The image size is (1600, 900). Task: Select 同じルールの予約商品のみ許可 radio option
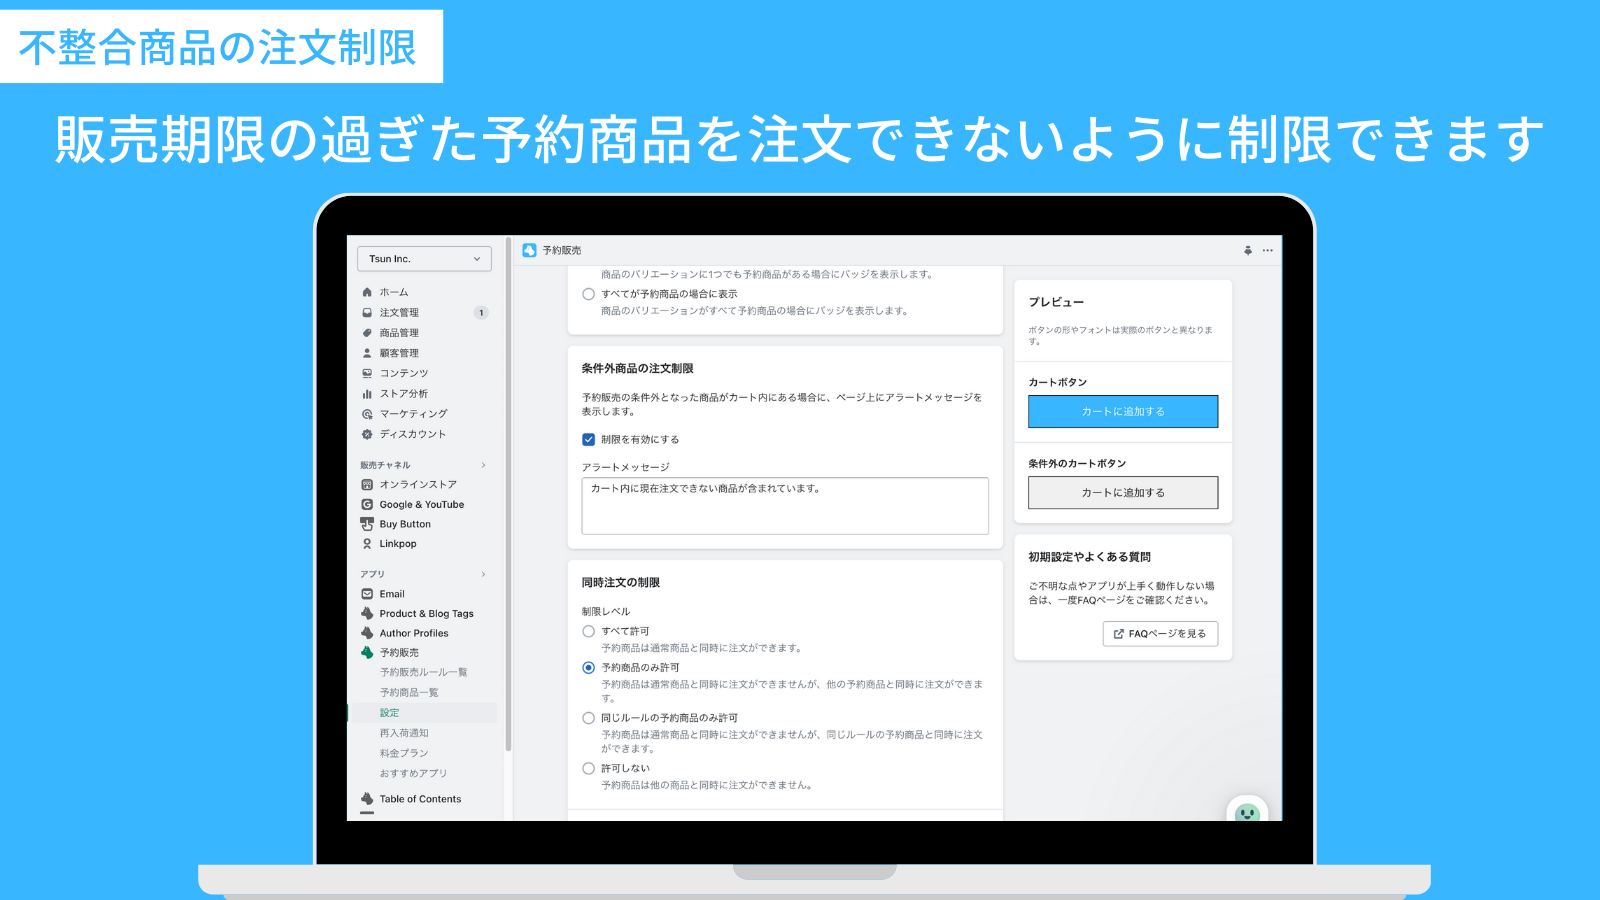[x=589, y=718]
